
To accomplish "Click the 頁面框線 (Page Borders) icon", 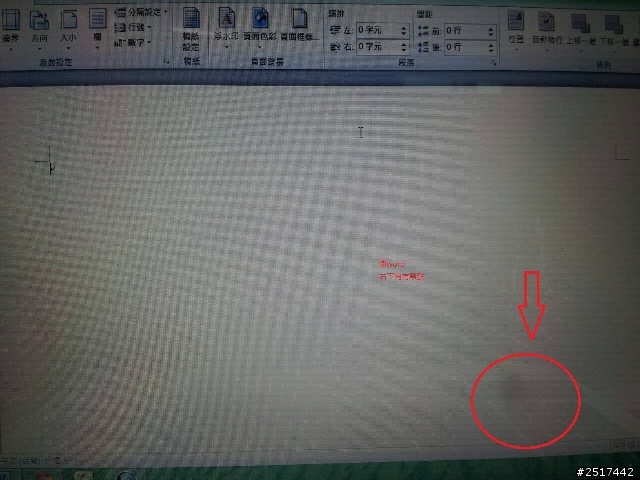I will coord(300,25).
